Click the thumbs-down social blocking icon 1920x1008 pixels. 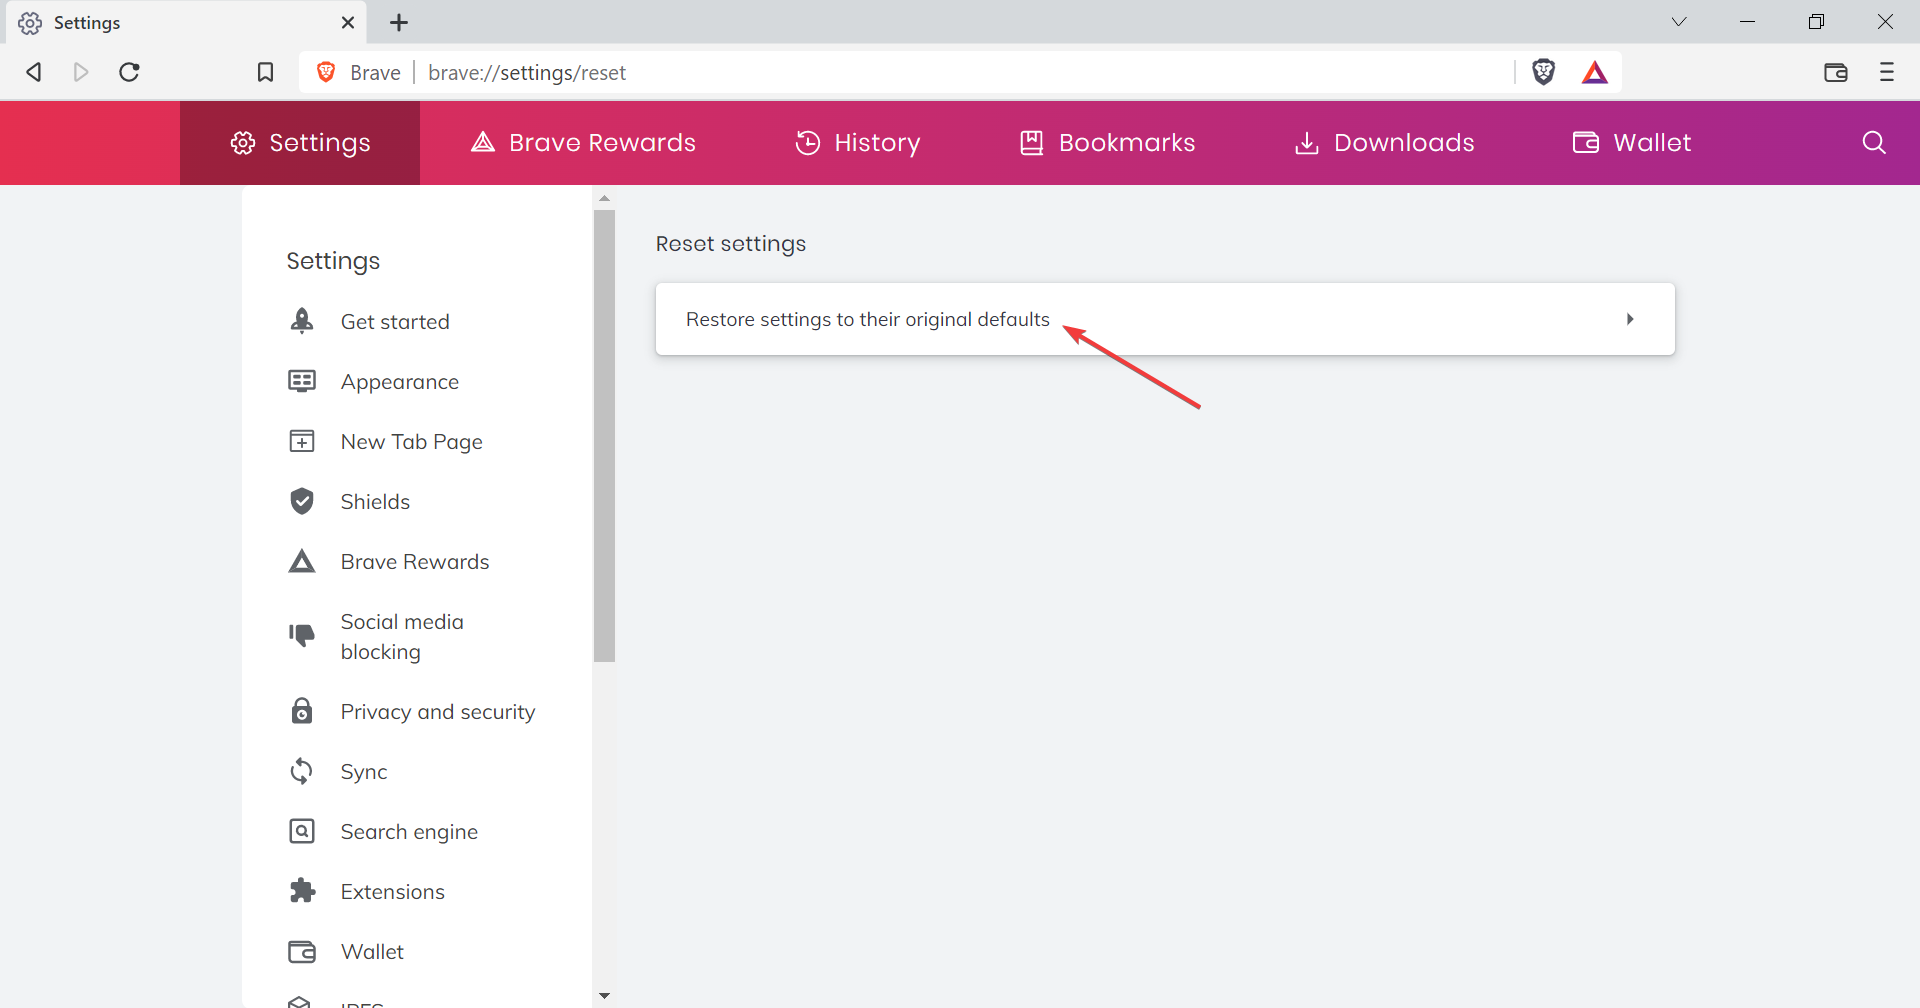(x=302, y=635)
